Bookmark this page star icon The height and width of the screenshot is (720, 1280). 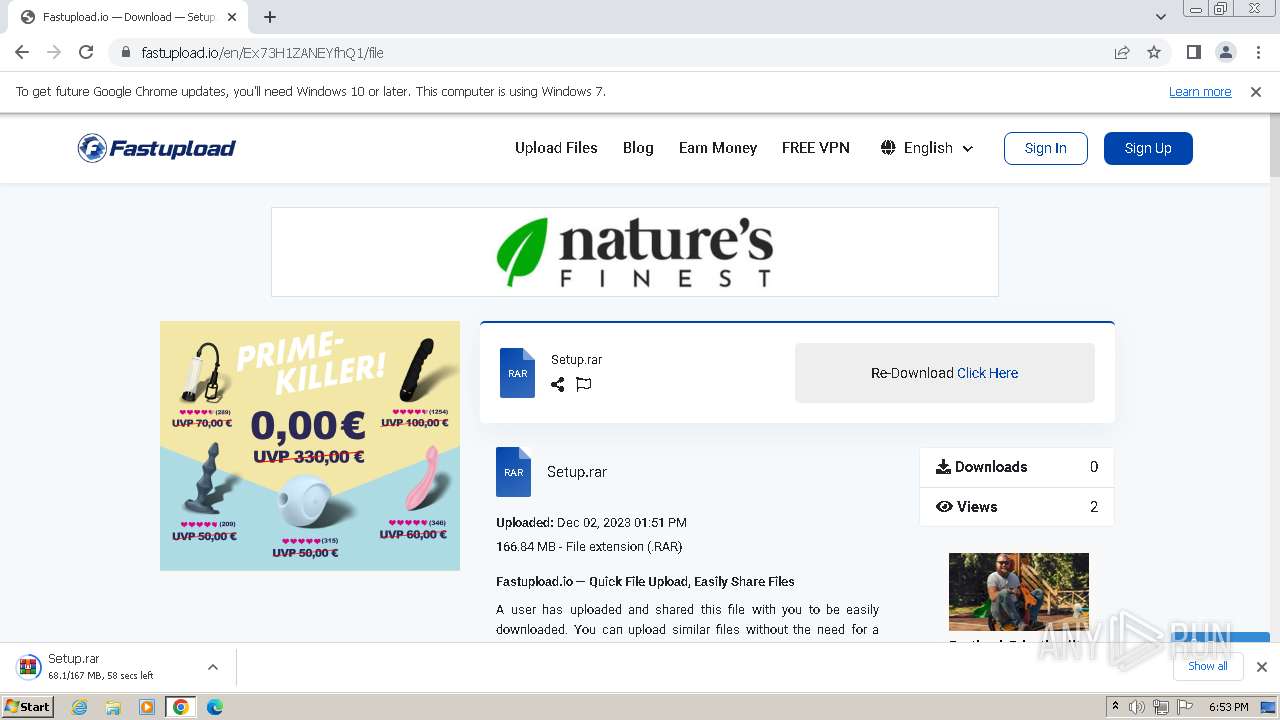[x=1154, y=52]
